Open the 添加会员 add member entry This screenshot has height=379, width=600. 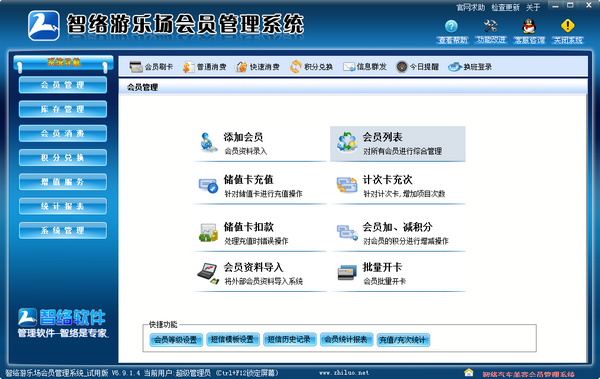pyautogui.click(x=259, y=144)
